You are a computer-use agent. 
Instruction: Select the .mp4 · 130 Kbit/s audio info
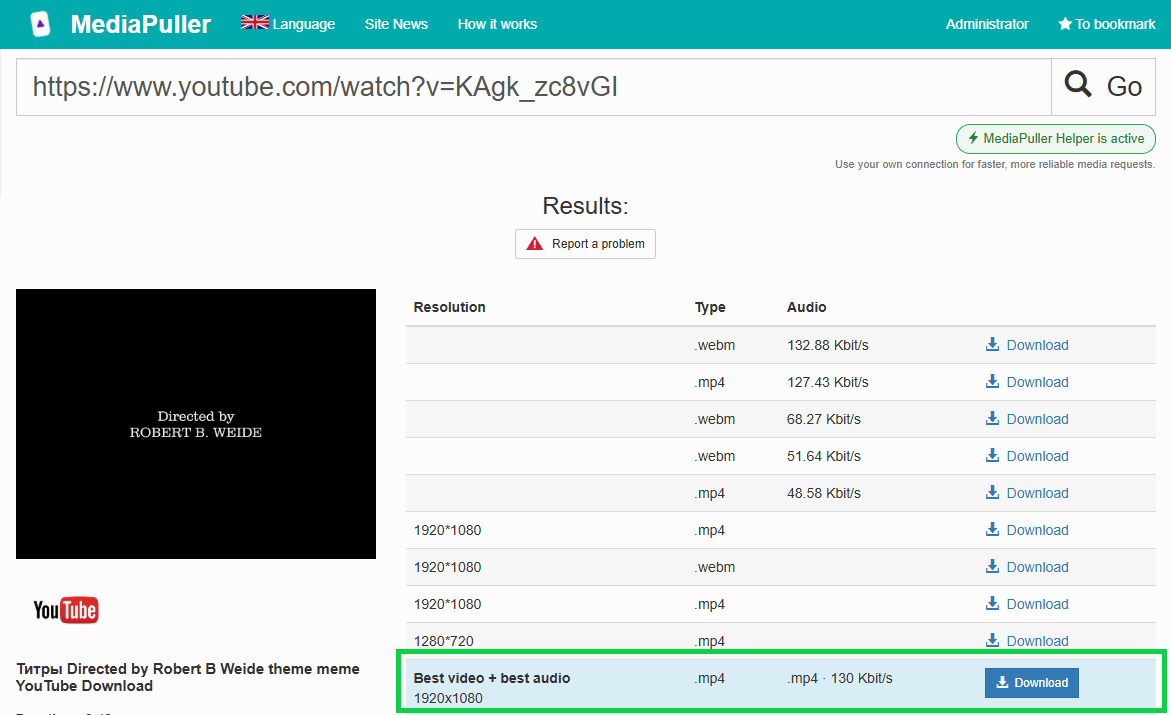(x=839, y=678)
